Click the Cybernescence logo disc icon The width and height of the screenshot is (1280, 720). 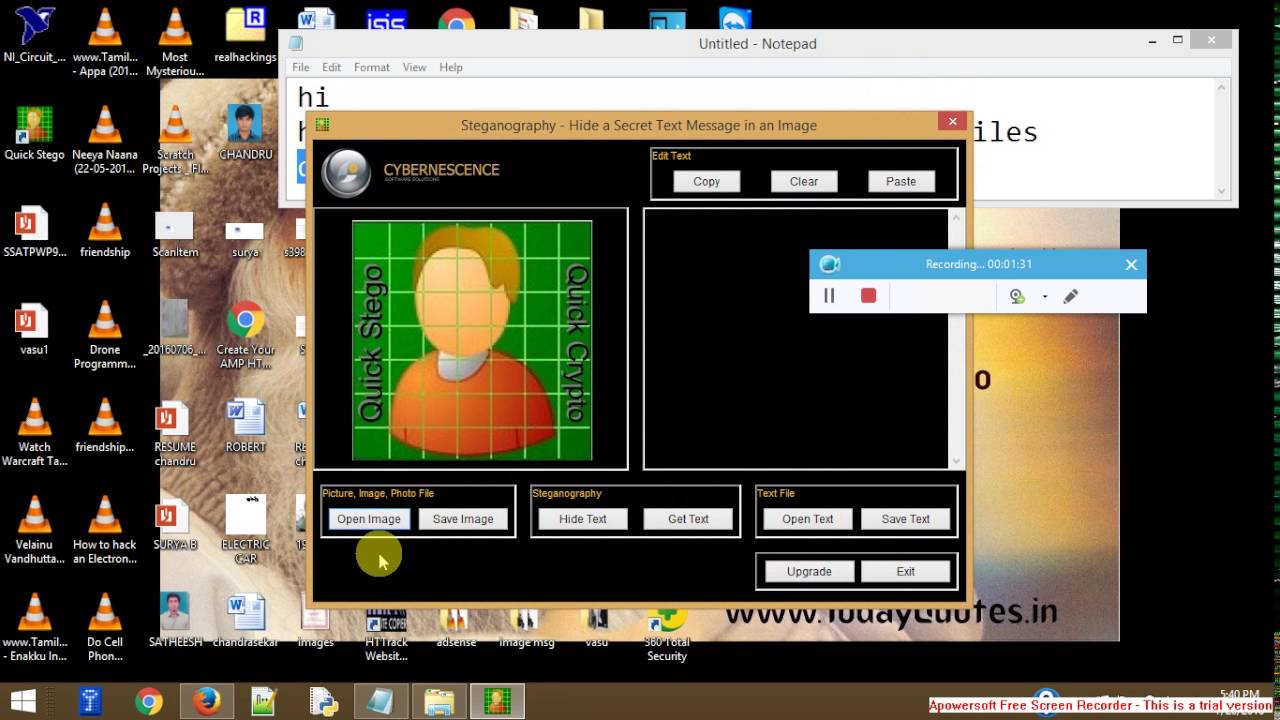[x=346, y=172]
